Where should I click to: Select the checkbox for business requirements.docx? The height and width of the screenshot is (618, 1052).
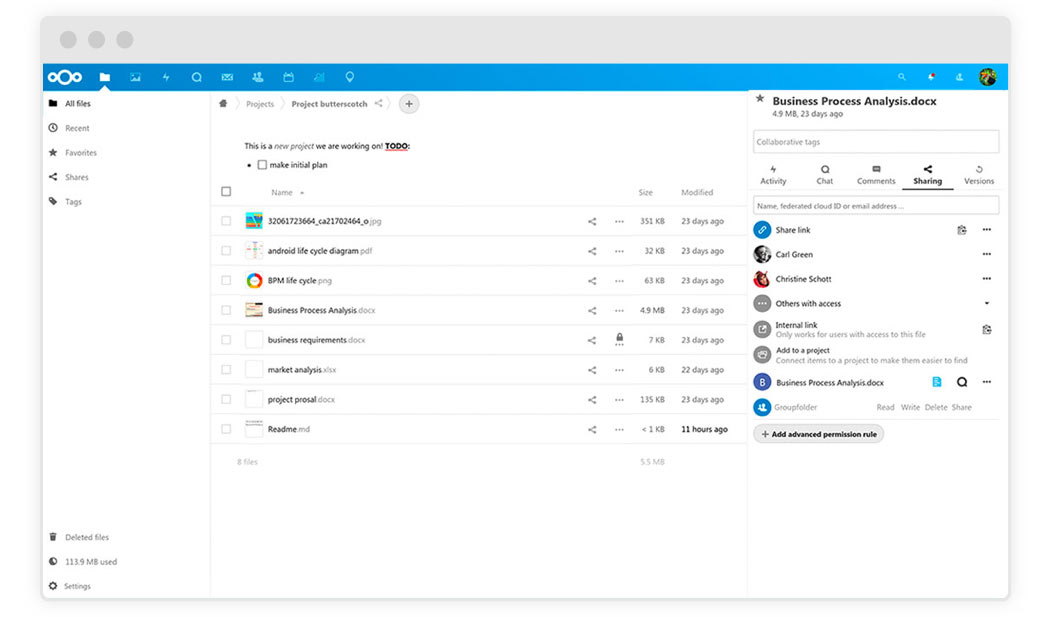click(x=226, y=340)
